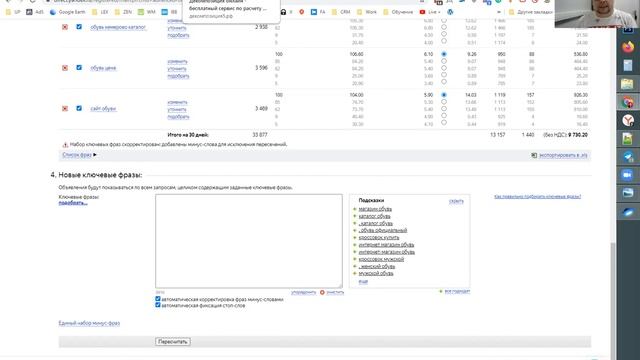The width and height of the screenshot is (640, 360).
Task: Toggle automatic stop-word fixation checkbox
Action: tap(158, 305)
